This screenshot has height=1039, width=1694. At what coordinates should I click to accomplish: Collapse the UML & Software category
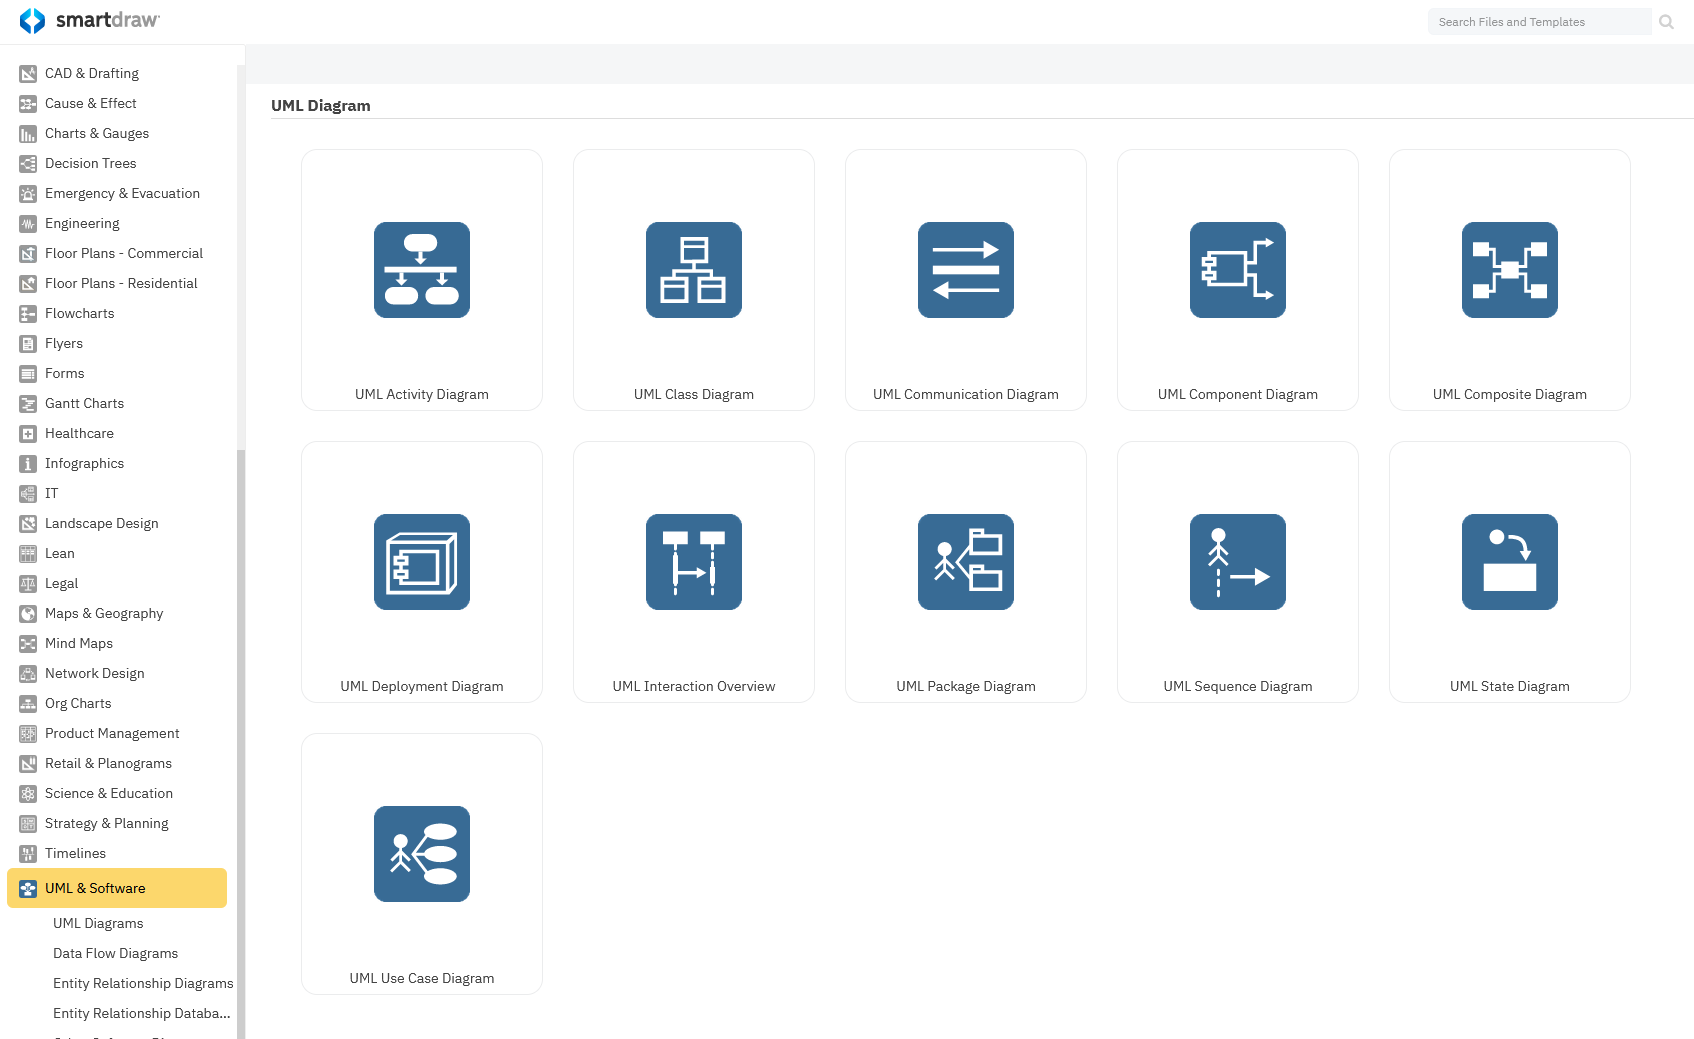(x=116, y=888)
